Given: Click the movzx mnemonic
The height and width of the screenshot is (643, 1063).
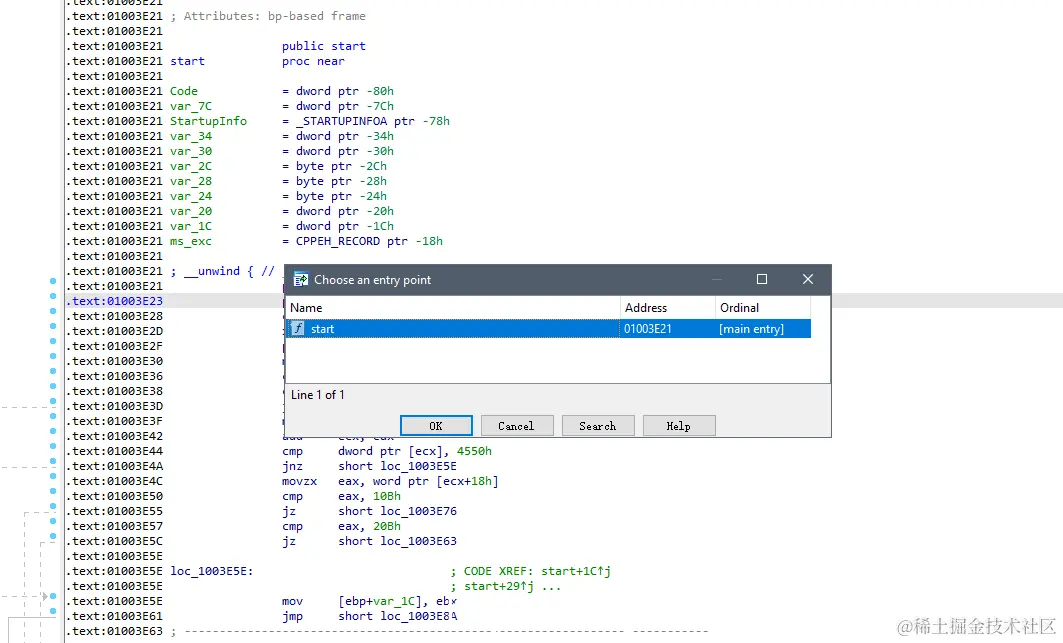Looking at the screenshot, I should coord(300,481).
